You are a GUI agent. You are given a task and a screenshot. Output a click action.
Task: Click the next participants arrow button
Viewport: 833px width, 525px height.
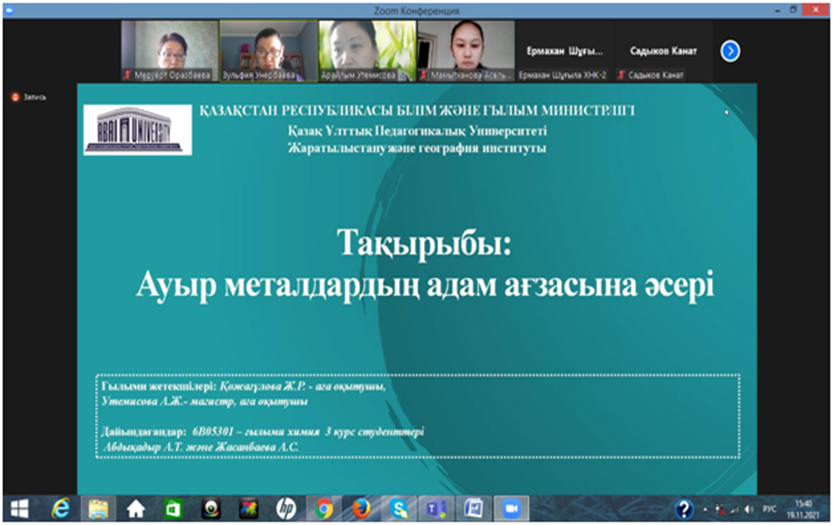click(730, 51)
